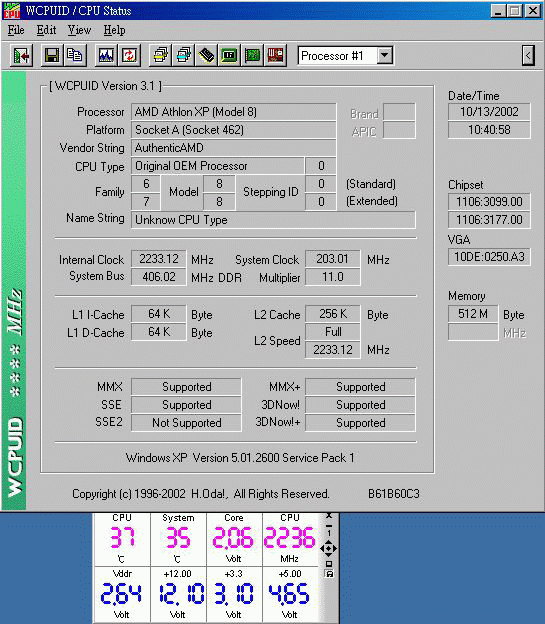Click the +3.3 voltage reading 3.10
This screenshot has height=624, width=545.
click(234, 593)
